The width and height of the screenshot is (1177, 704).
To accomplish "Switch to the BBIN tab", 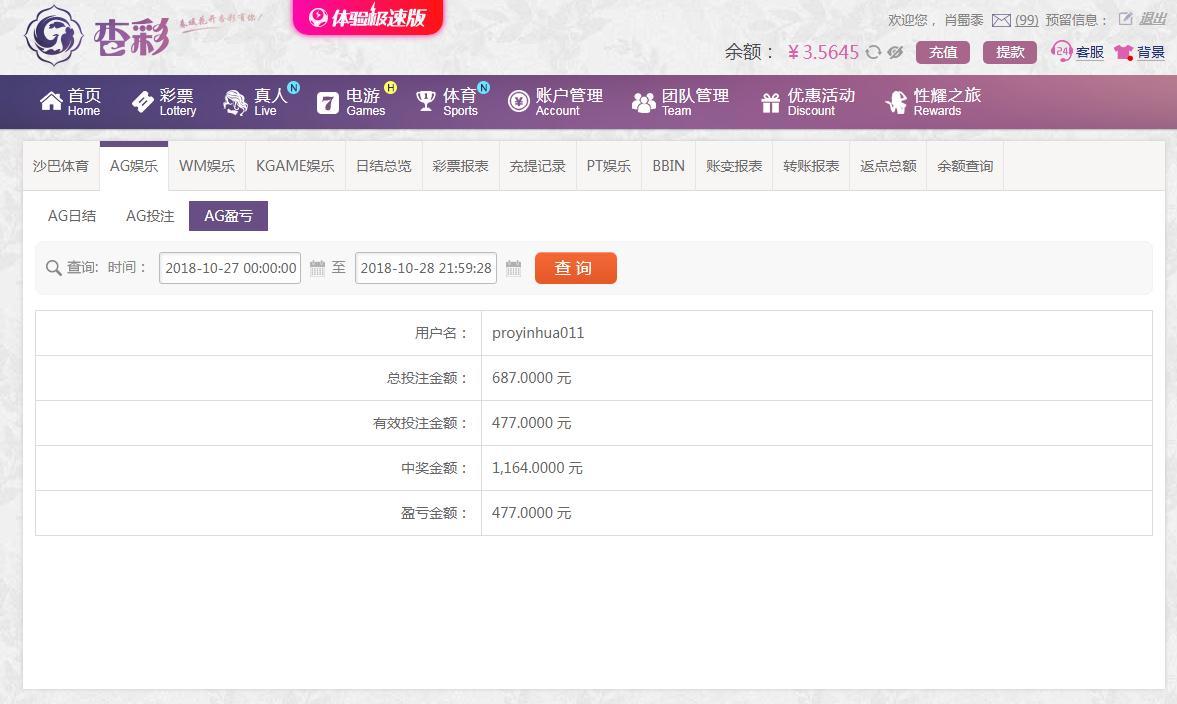I will (x=668, y=166).
